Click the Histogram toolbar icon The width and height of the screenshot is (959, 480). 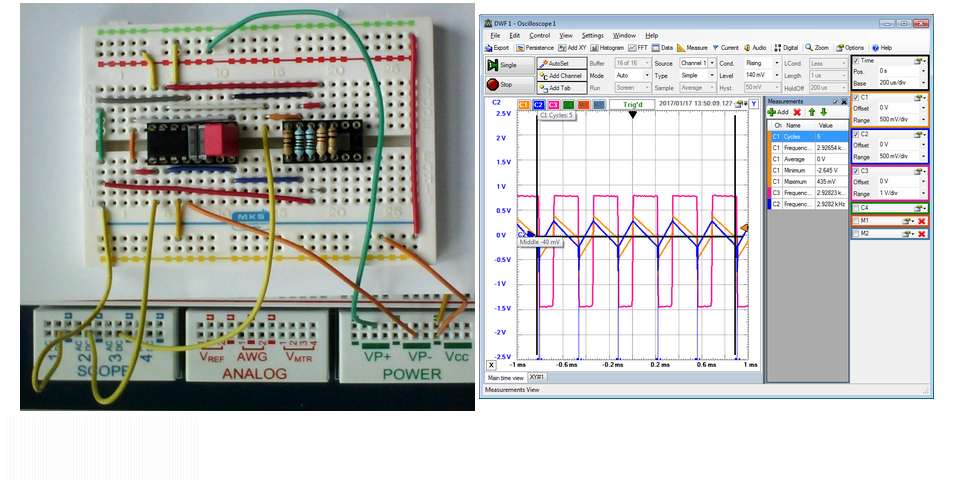tap(607, 47)
